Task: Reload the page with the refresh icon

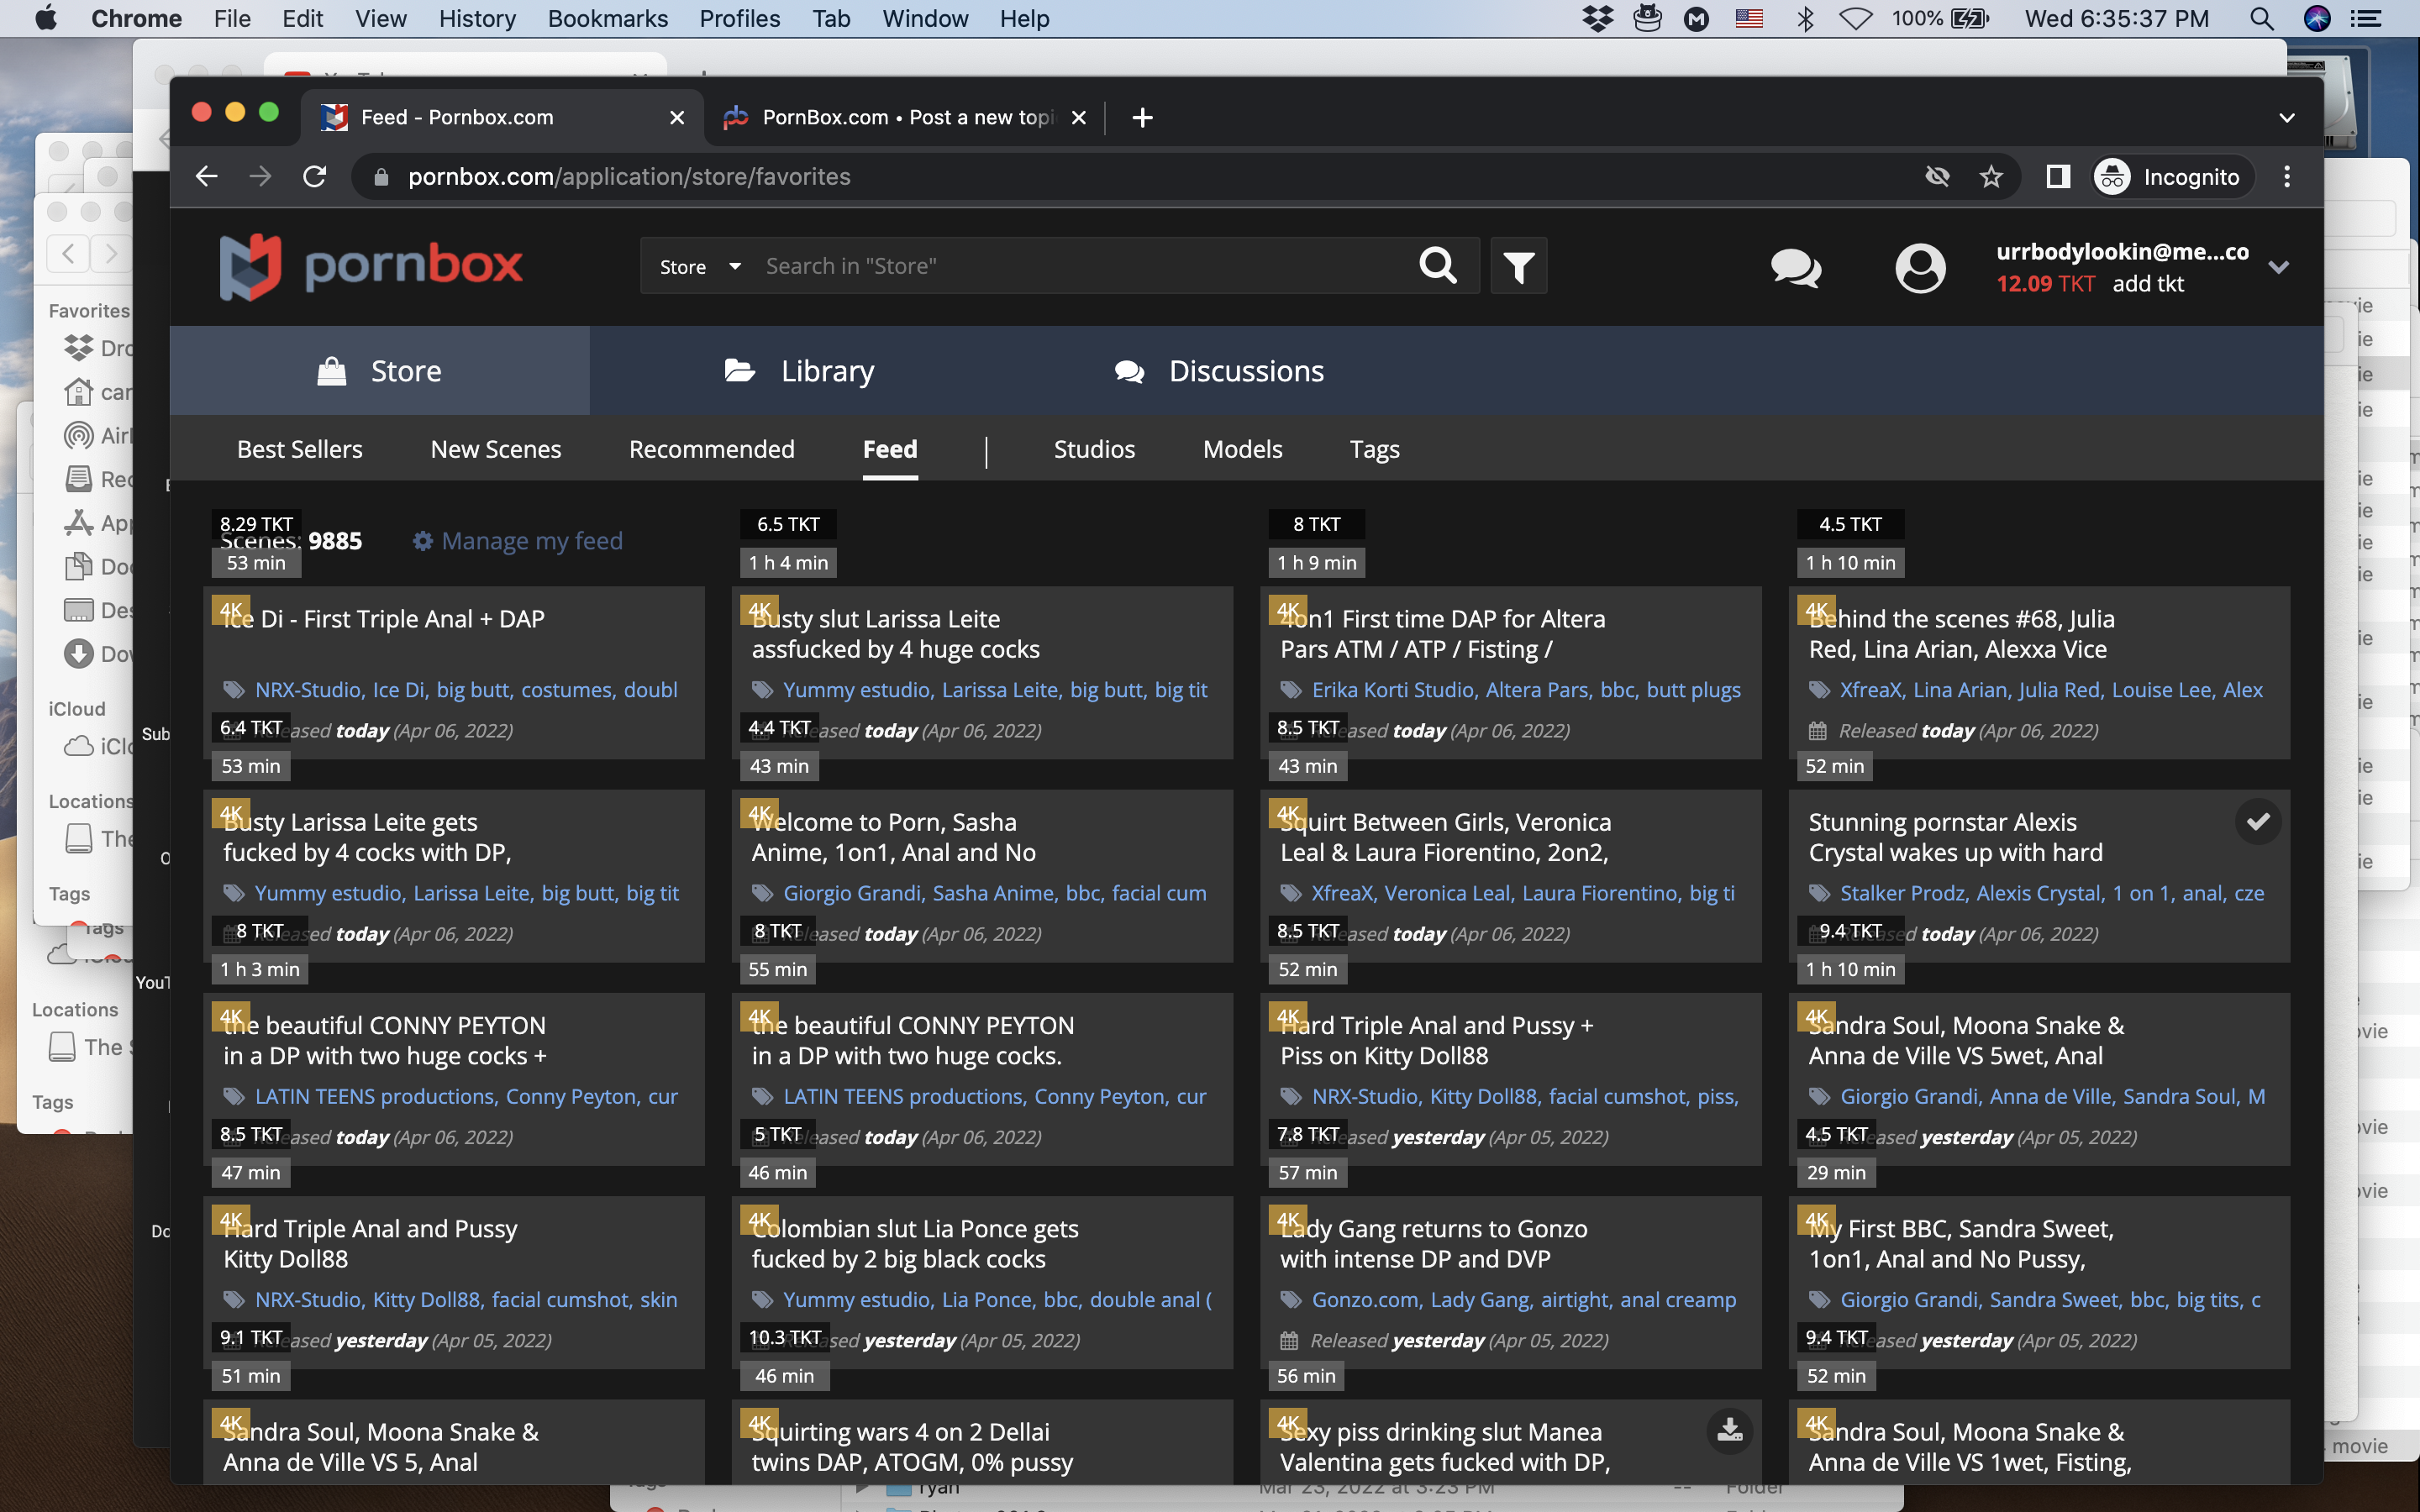Action: (x=315, y=177)
